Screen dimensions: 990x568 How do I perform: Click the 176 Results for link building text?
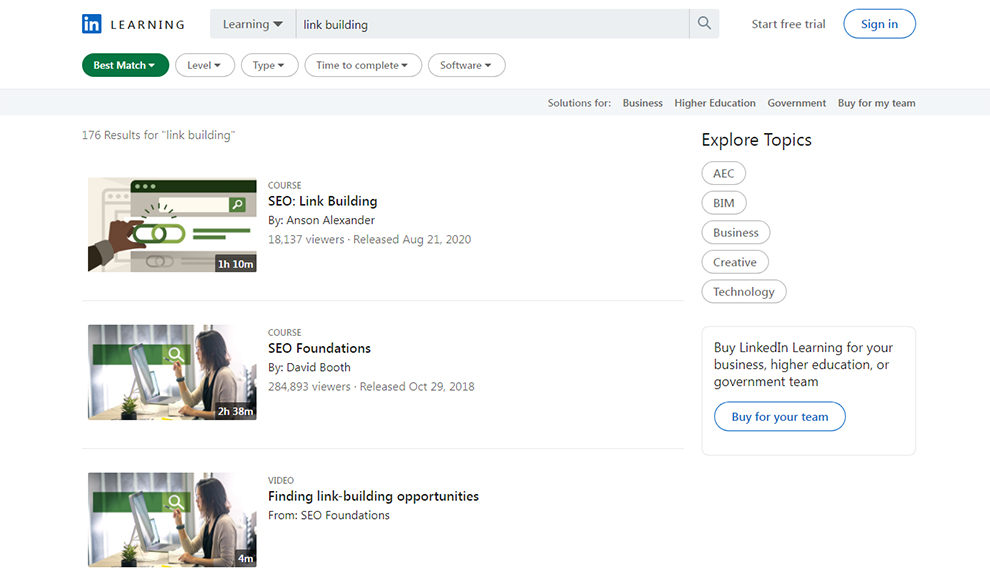coord(158,135)
